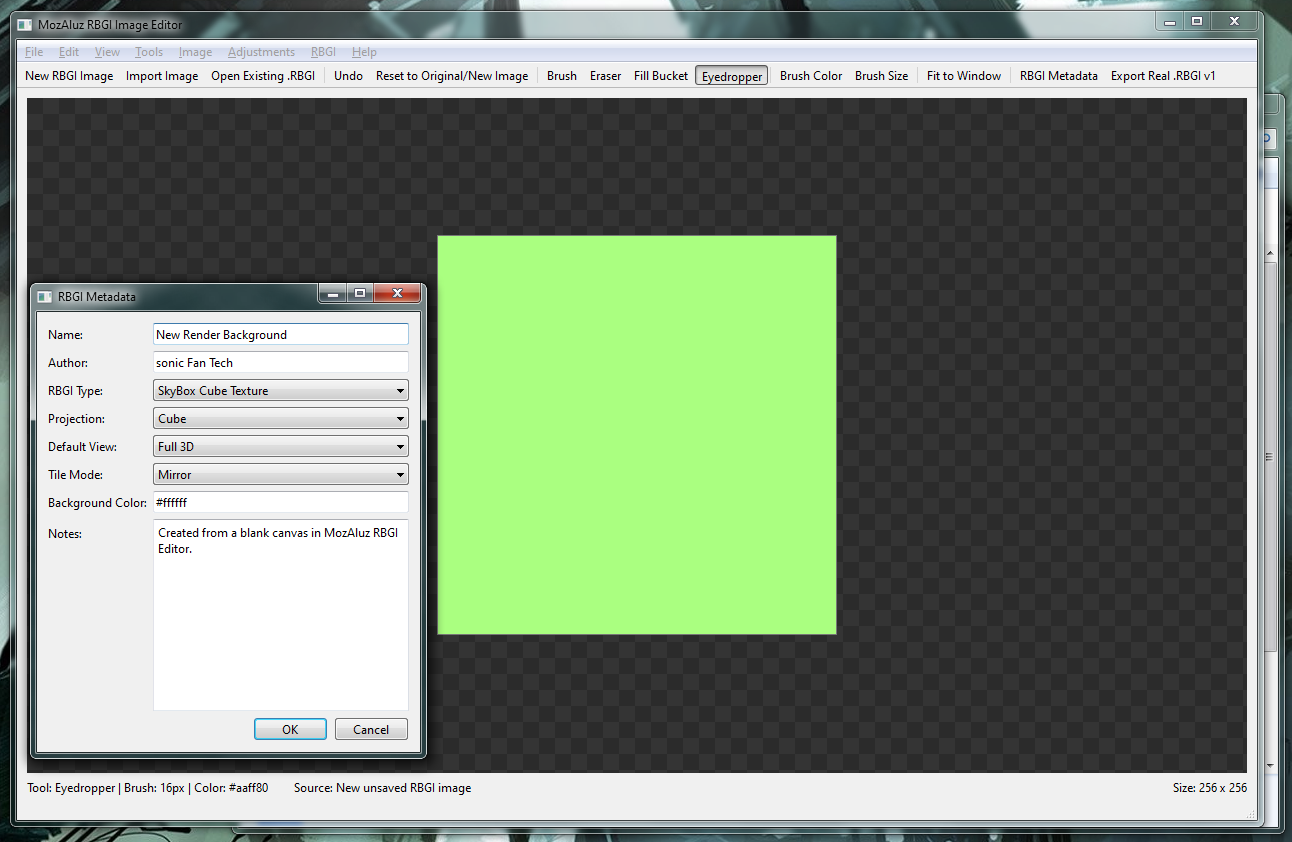Open the Image menu
The height and width of the screenshot is (842, 1292).
tap(195, 52)
